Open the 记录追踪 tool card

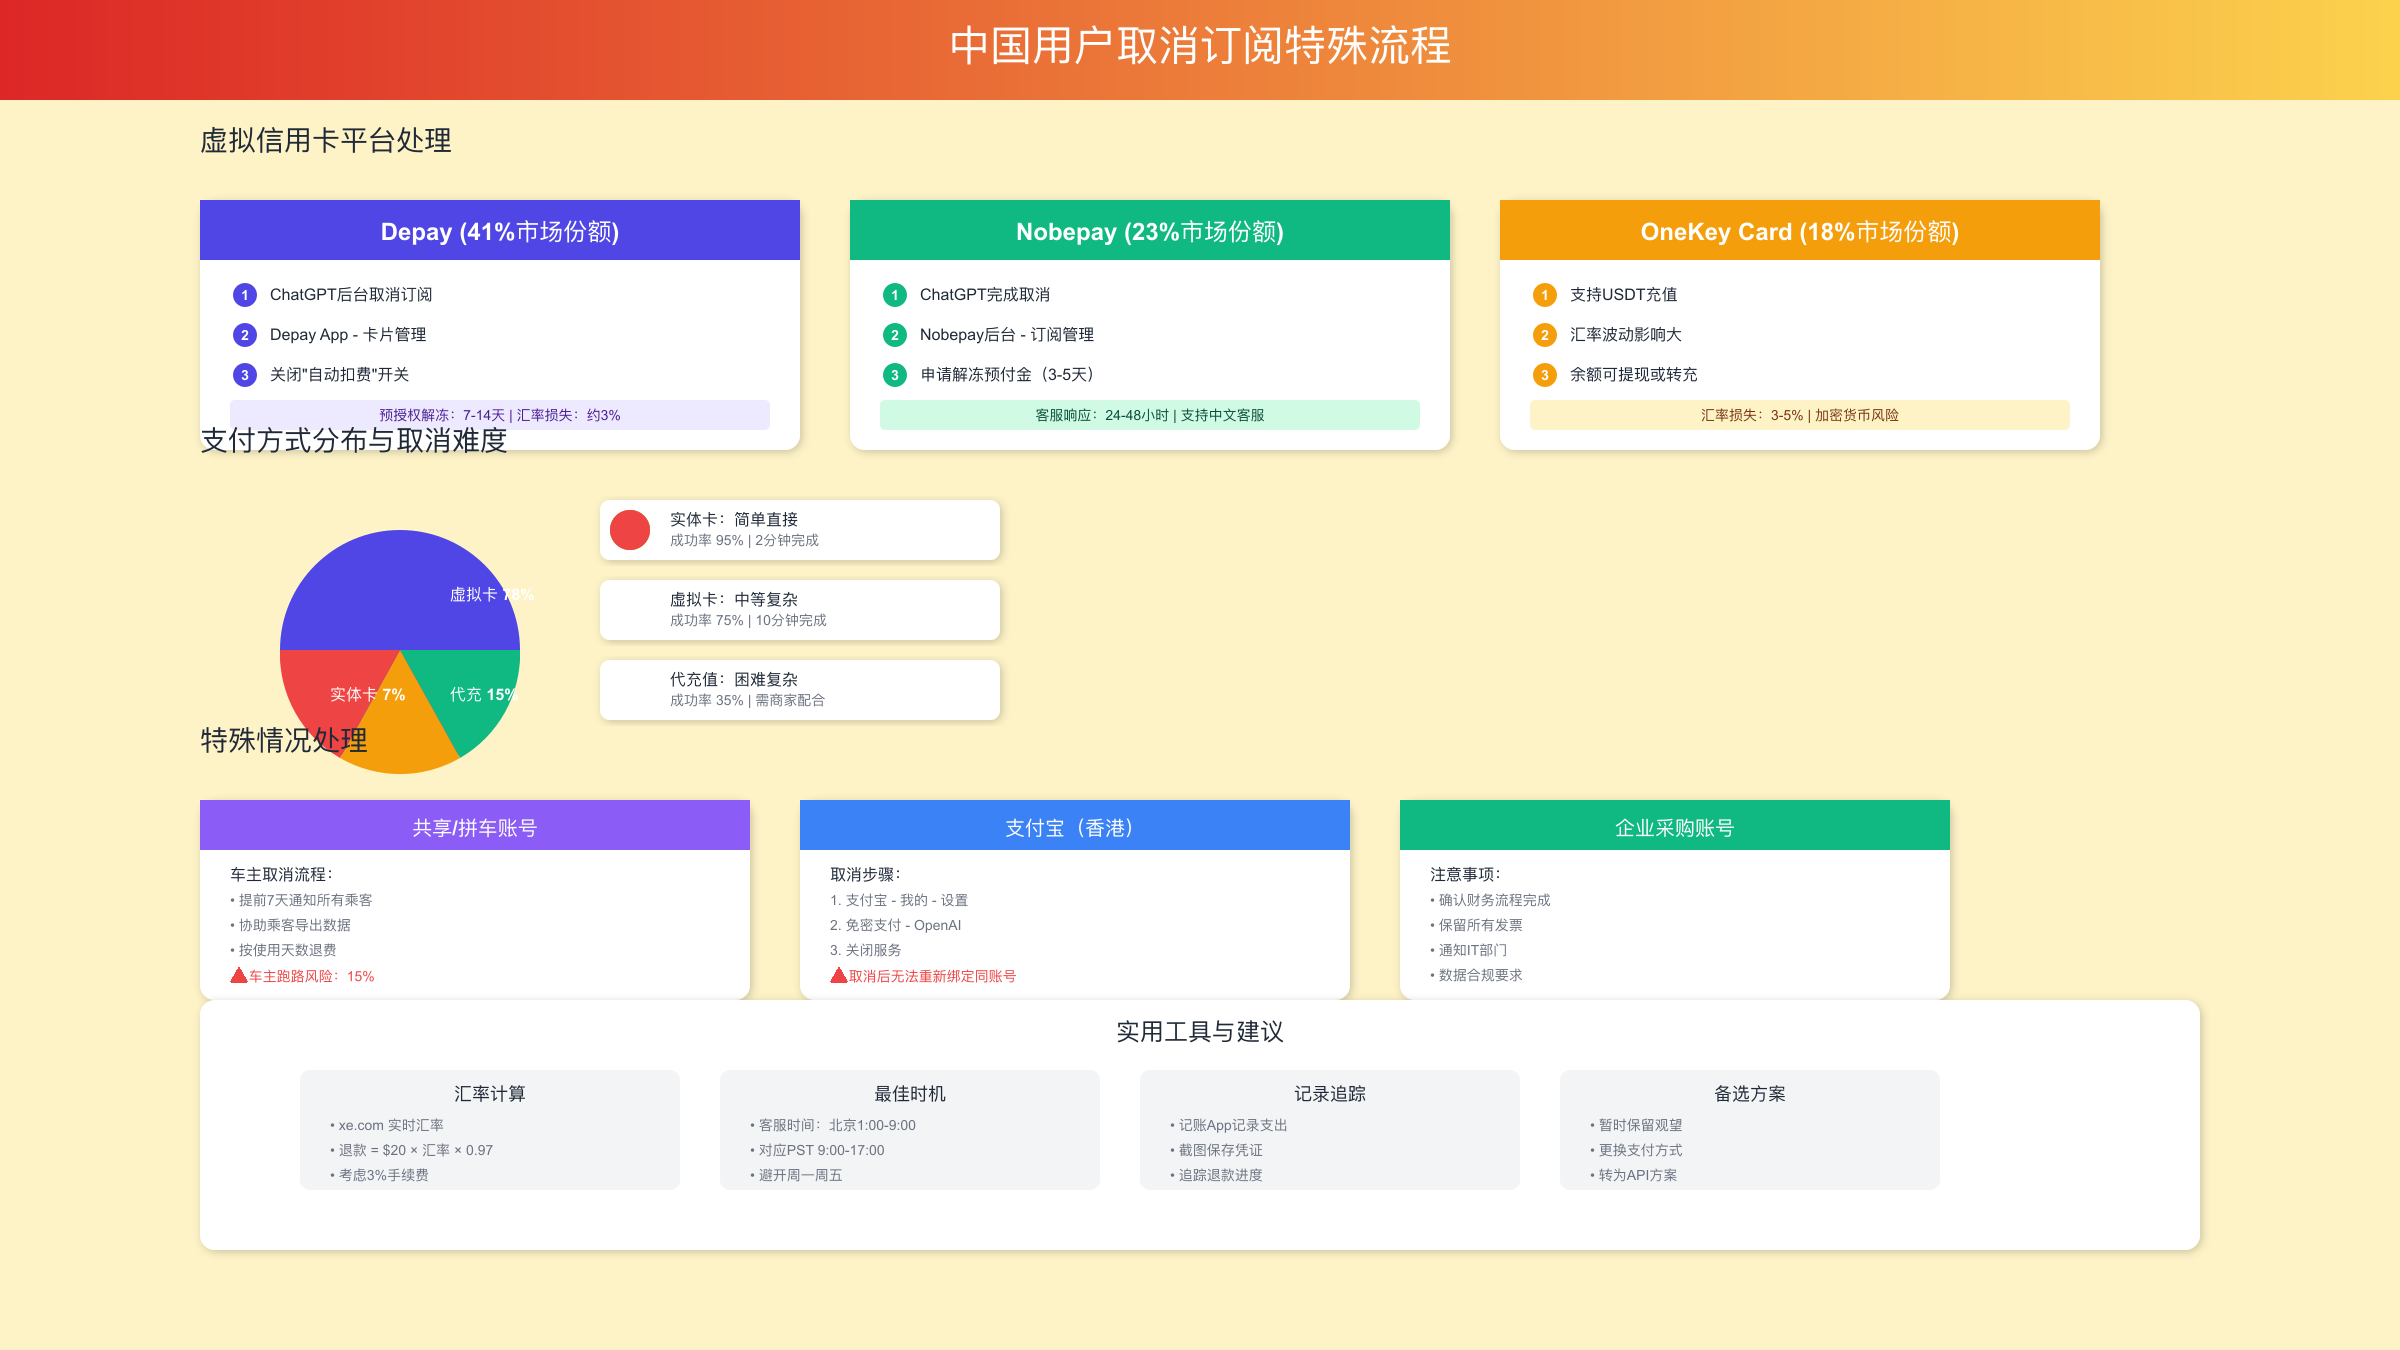tap(1330, 1130)
